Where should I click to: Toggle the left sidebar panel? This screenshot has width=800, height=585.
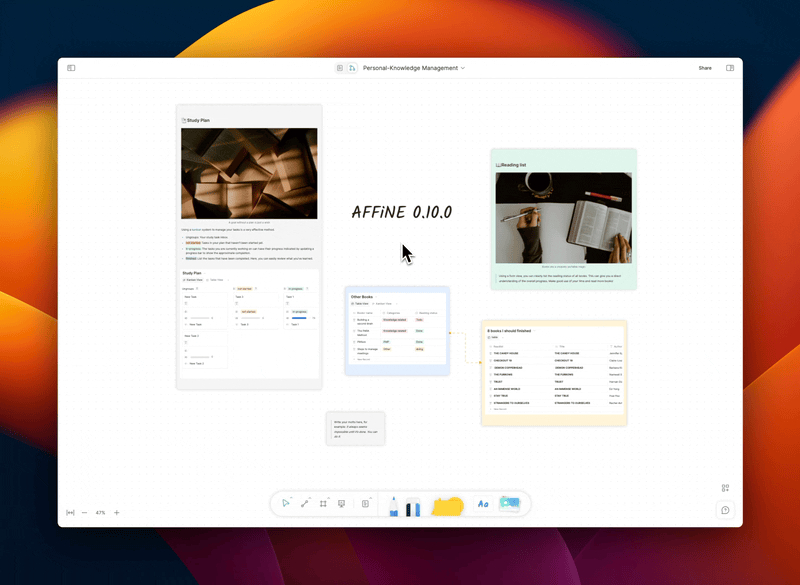(71, 68)
